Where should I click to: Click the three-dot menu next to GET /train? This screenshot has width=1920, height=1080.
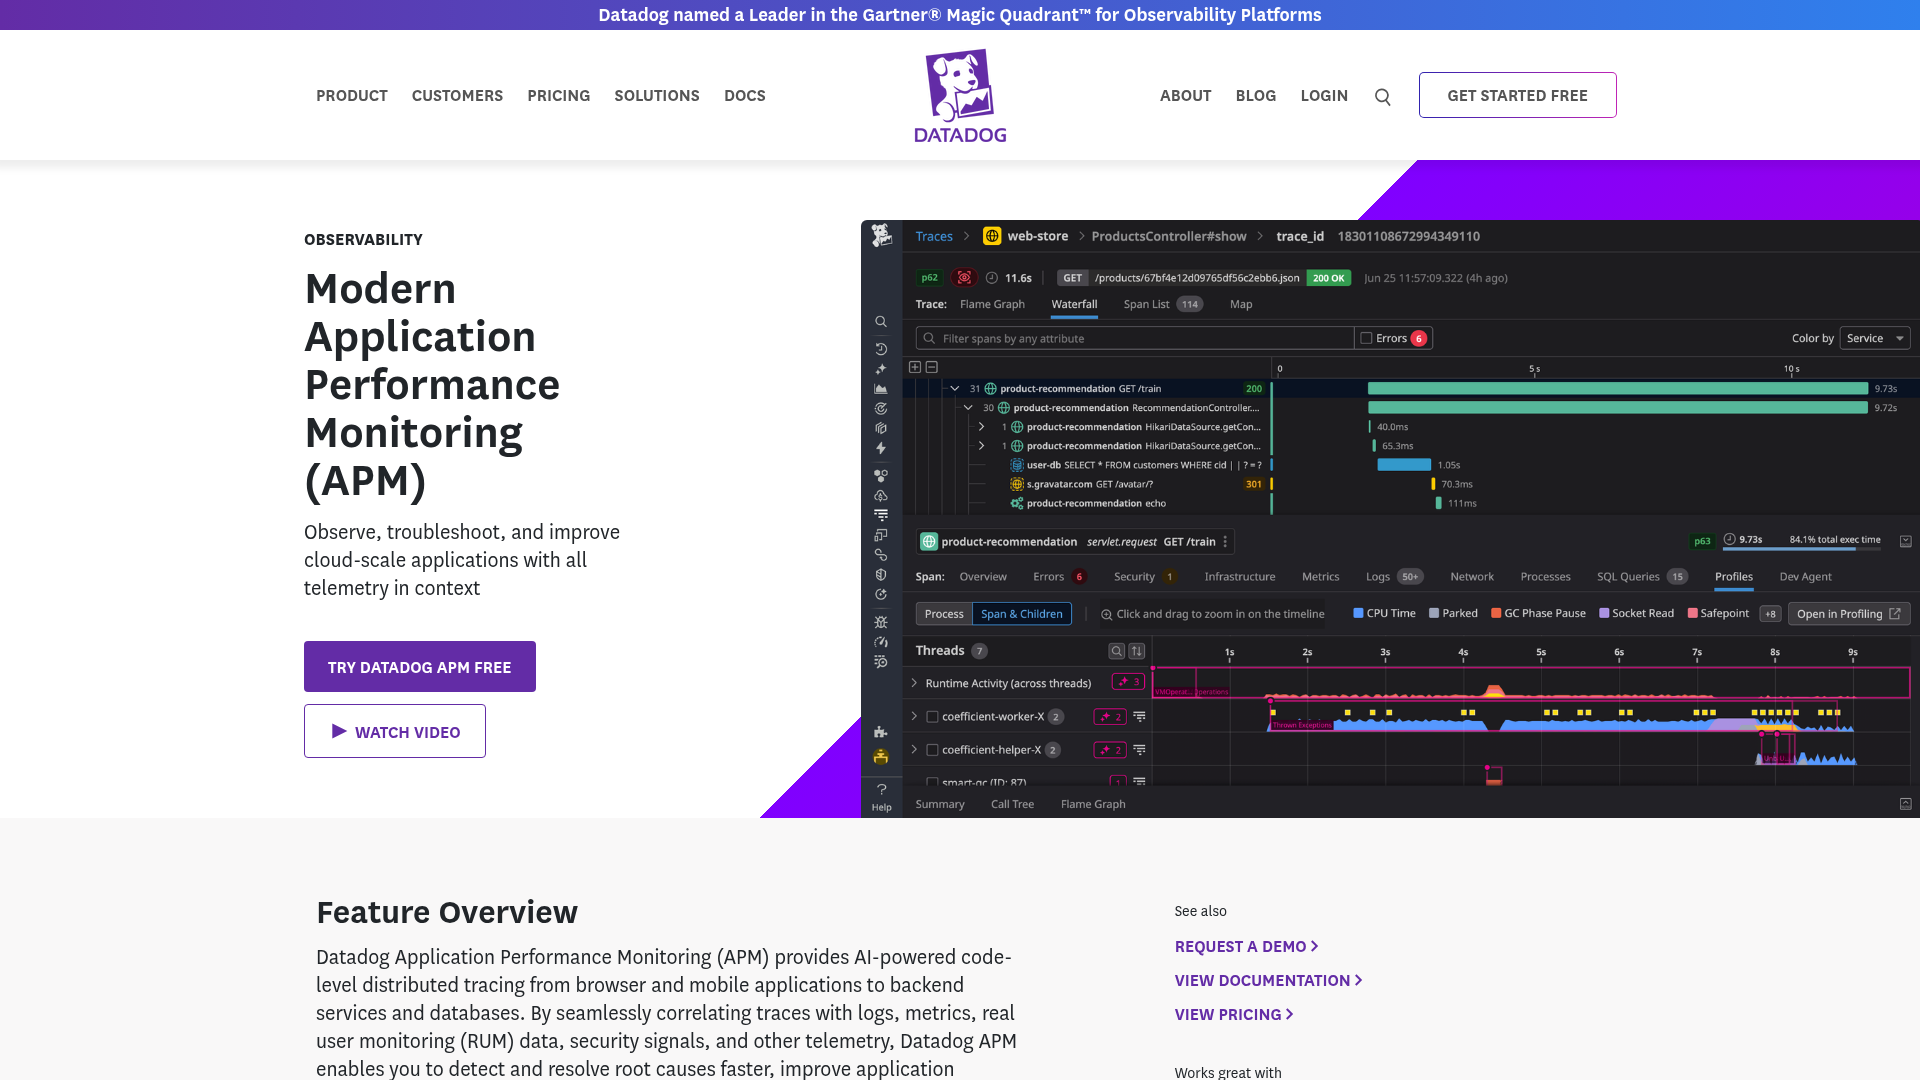[x=1225, y=542]
